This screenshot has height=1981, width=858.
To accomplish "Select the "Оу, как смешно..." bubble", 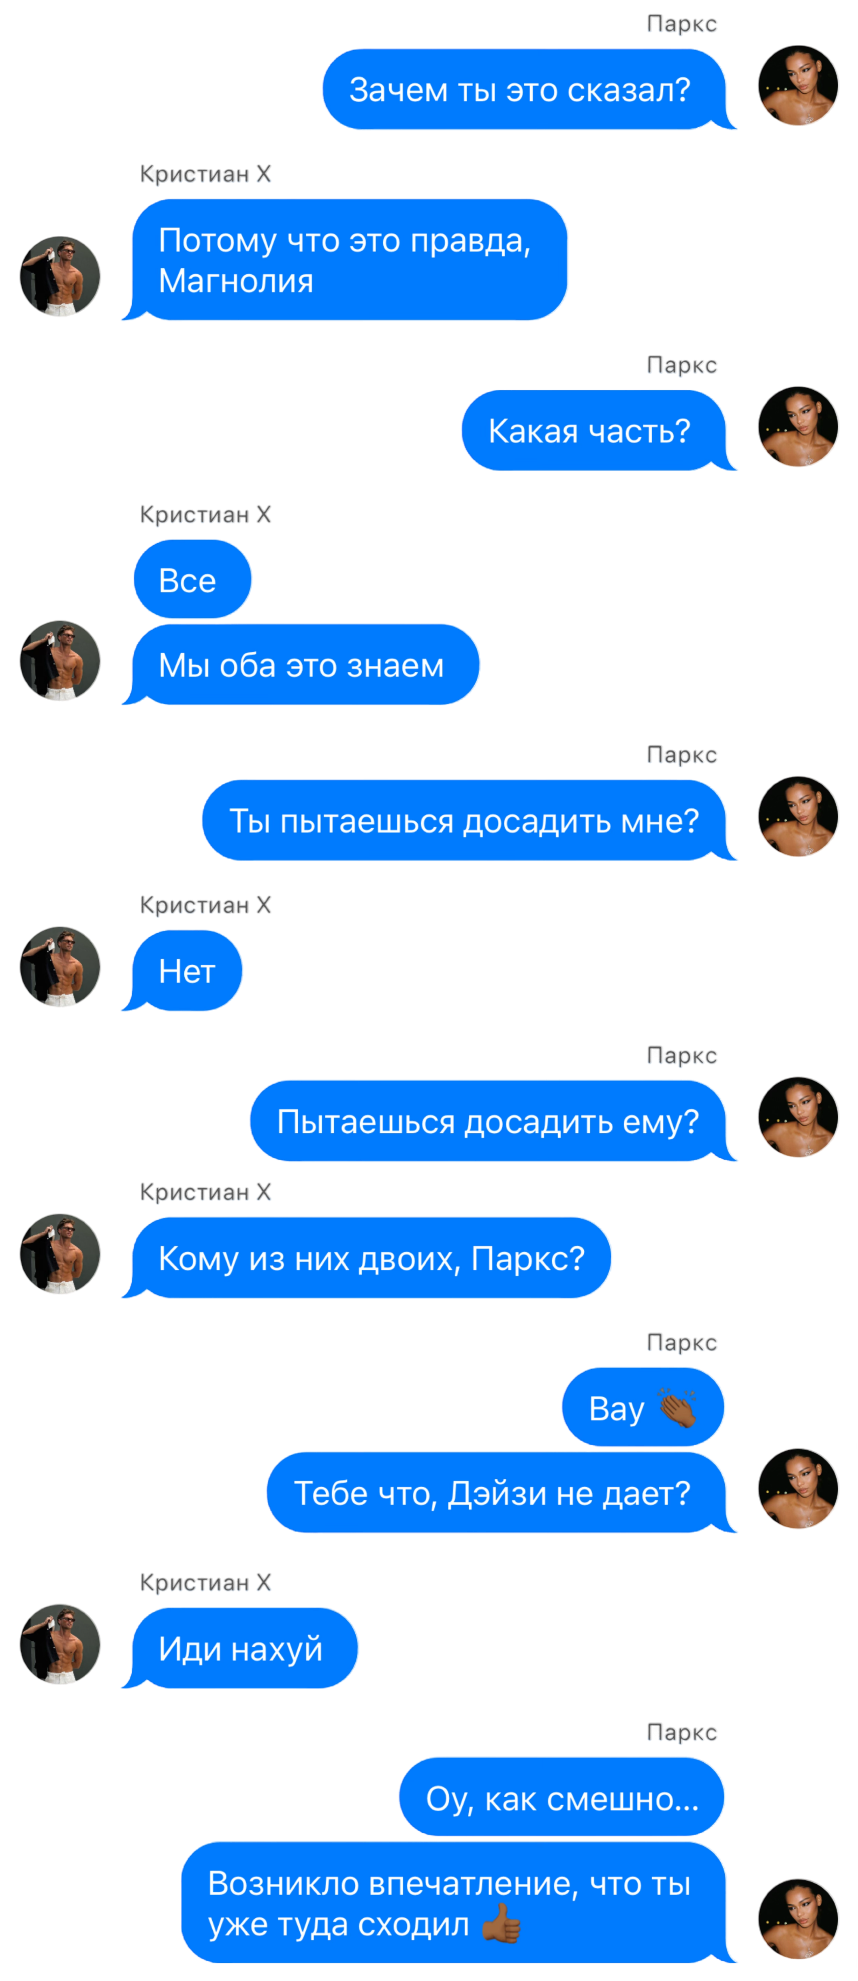I will [x=561, y=1797].
